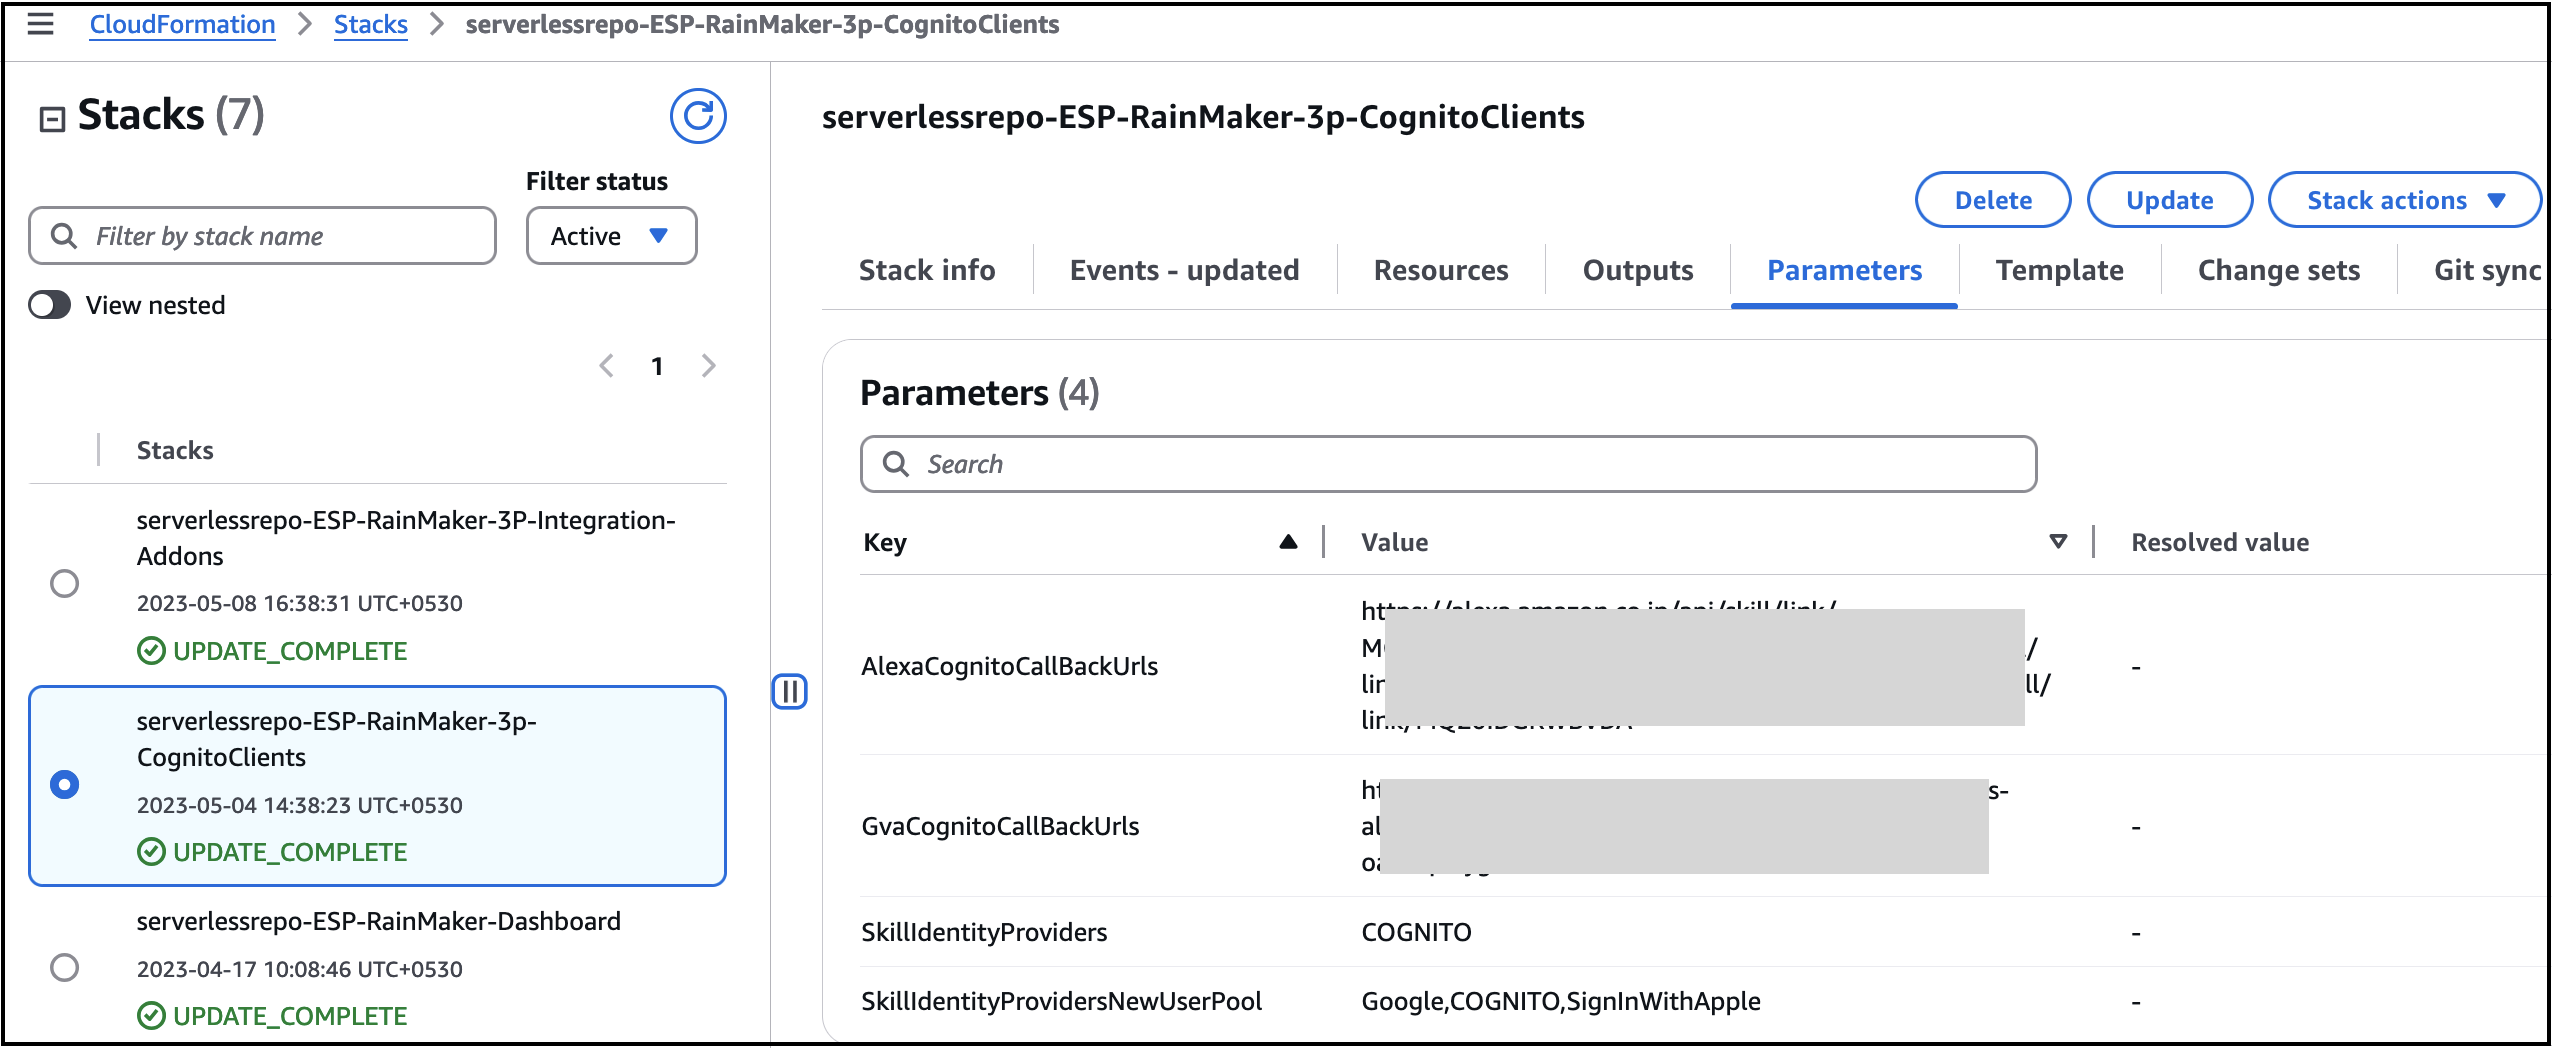Click the Delete stack button

(x=1993, y=200)
